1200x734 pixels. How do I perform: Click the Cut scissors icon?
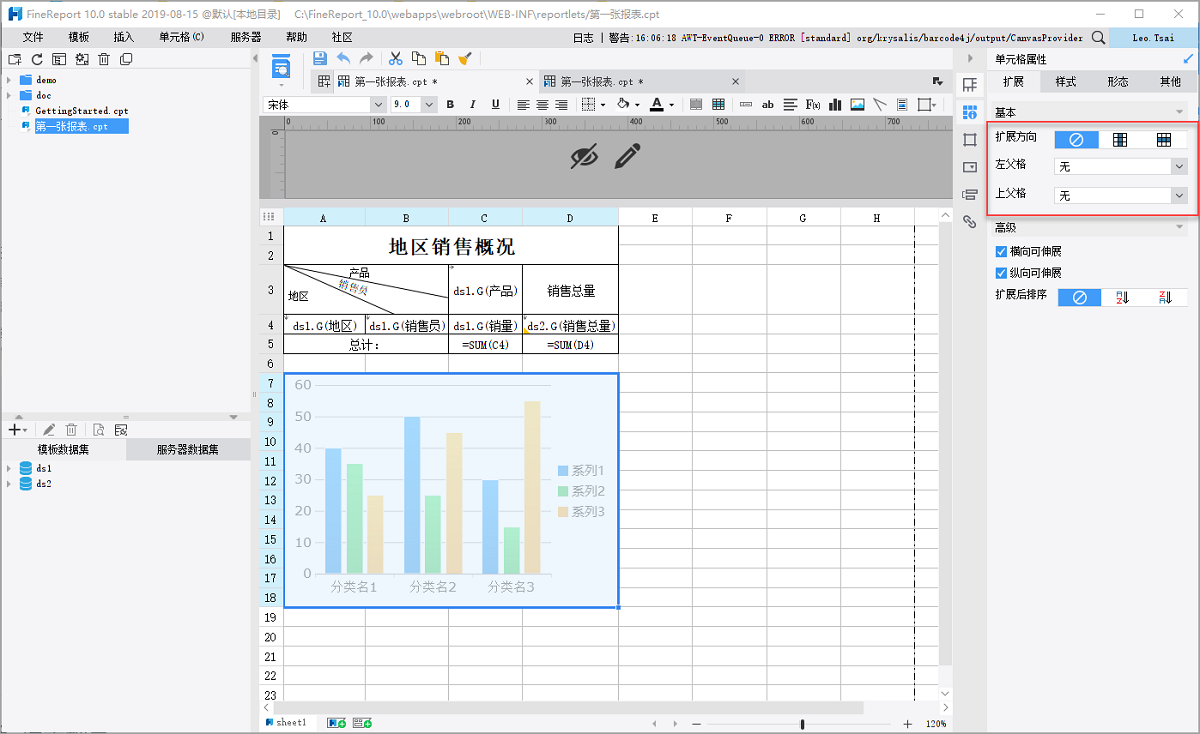pyautogui.click(x=396, y=59)
